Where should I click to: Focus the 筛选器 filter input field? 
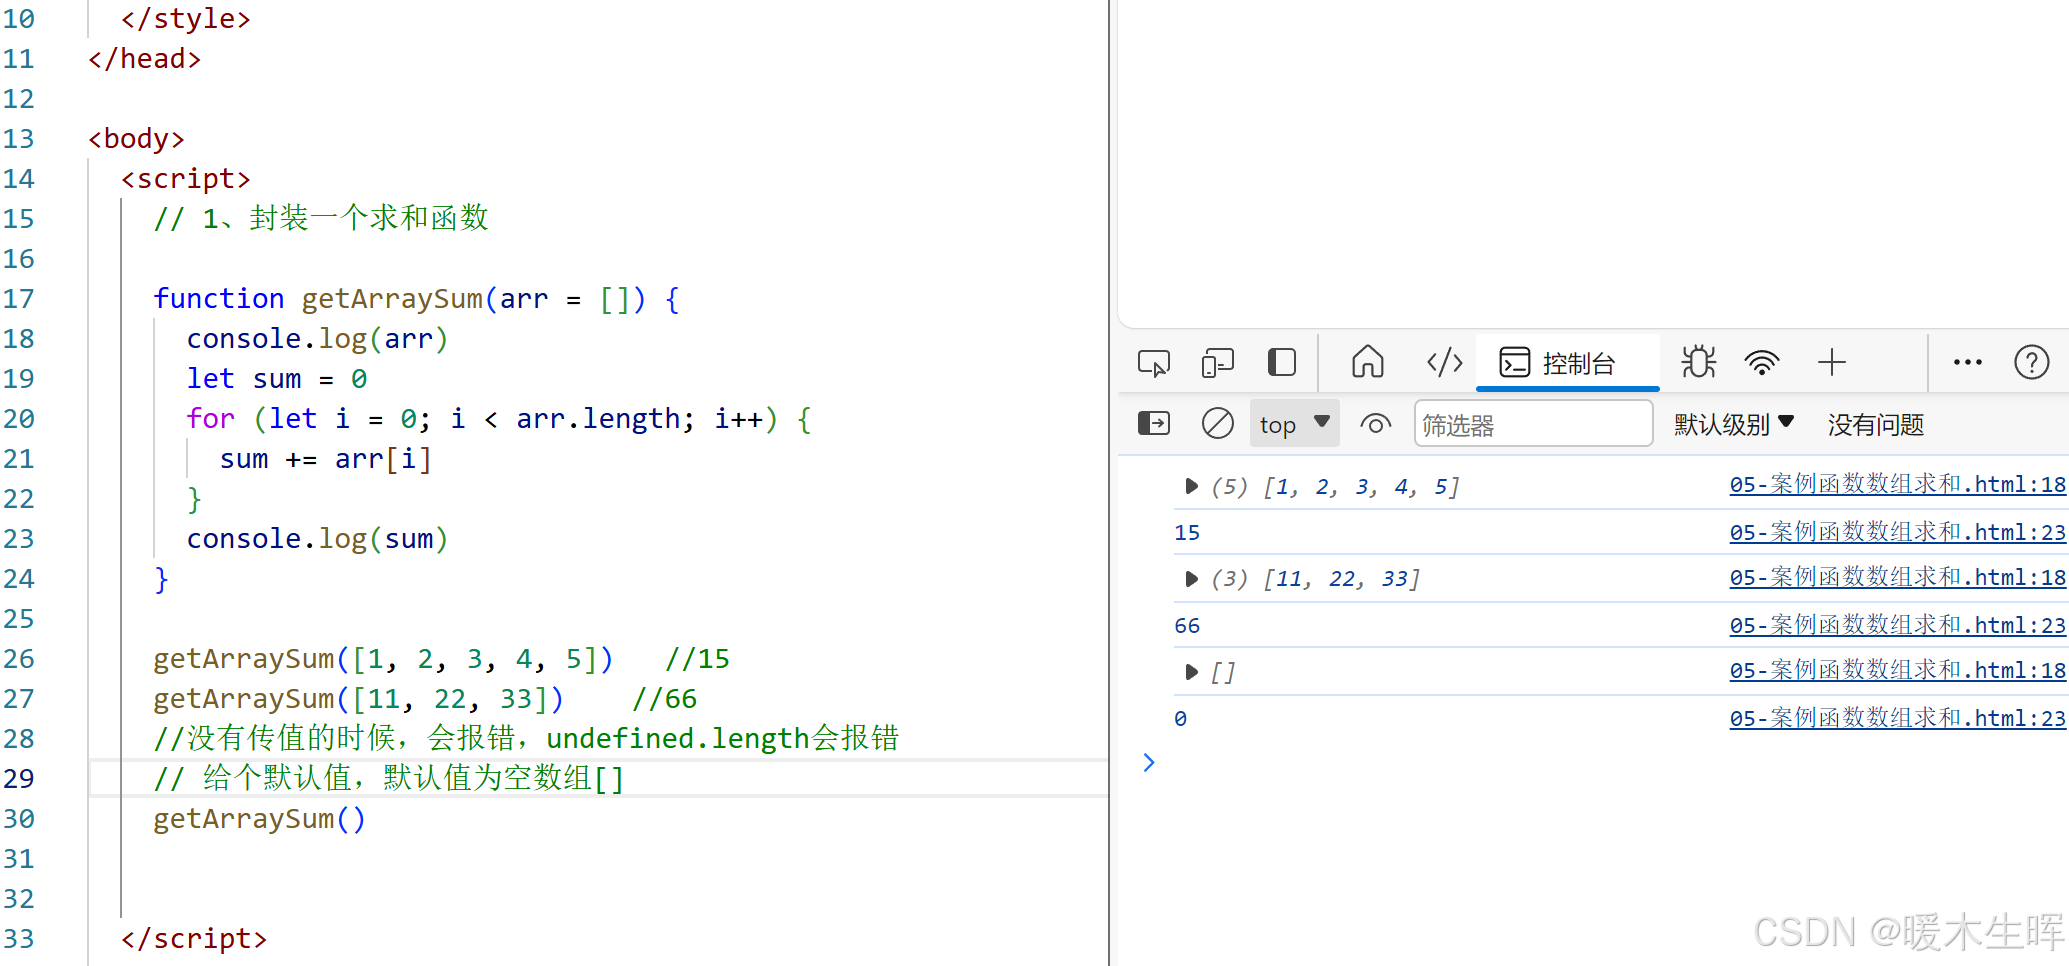click(1532, 424)
